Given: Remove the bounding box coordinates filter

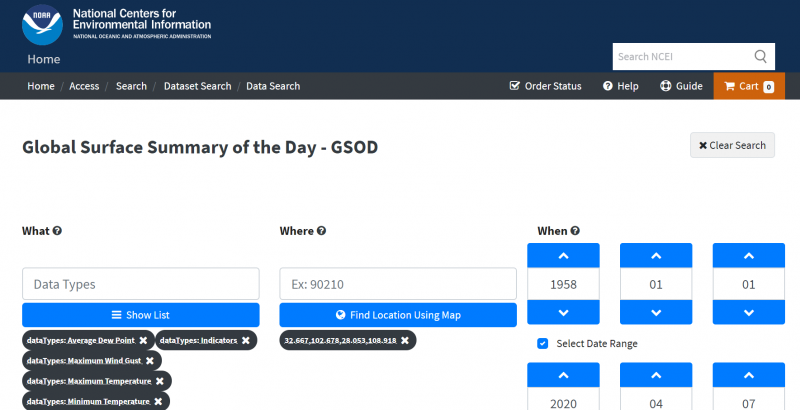Looking at the screenshot, I should 405,341.
